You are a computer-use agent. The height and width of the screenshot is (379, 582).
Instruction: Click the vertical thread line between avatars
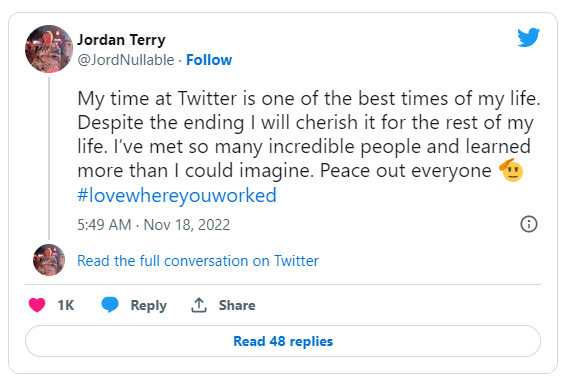(x=49, y=159)
